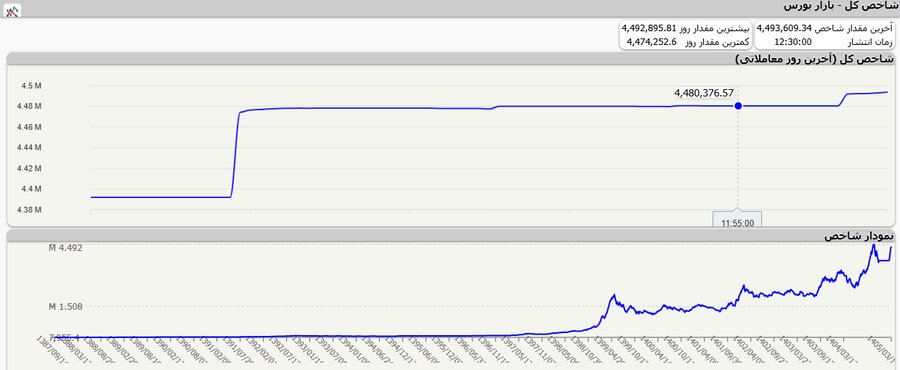Select the publish time 12:30:00
Screen dimensions: 900x370
793,42
